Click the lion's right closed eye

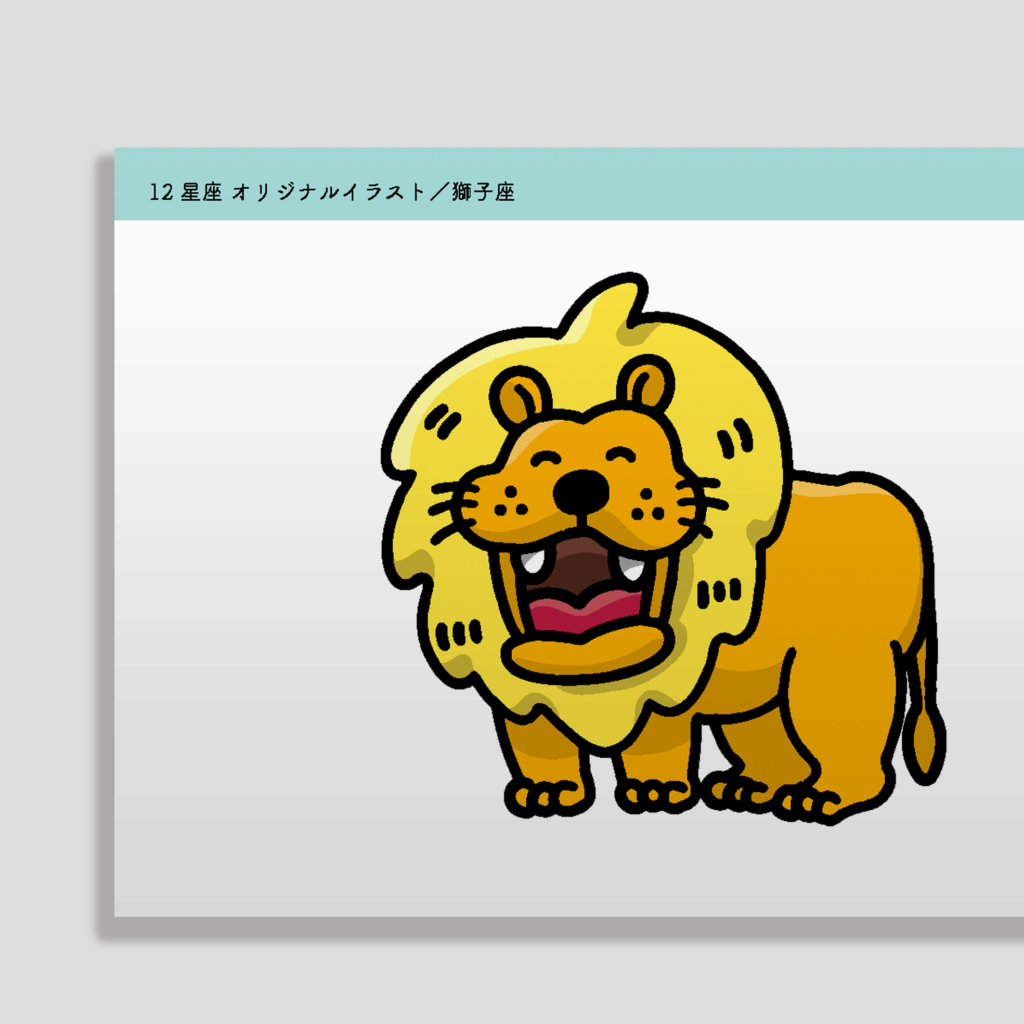click(619, 455)
